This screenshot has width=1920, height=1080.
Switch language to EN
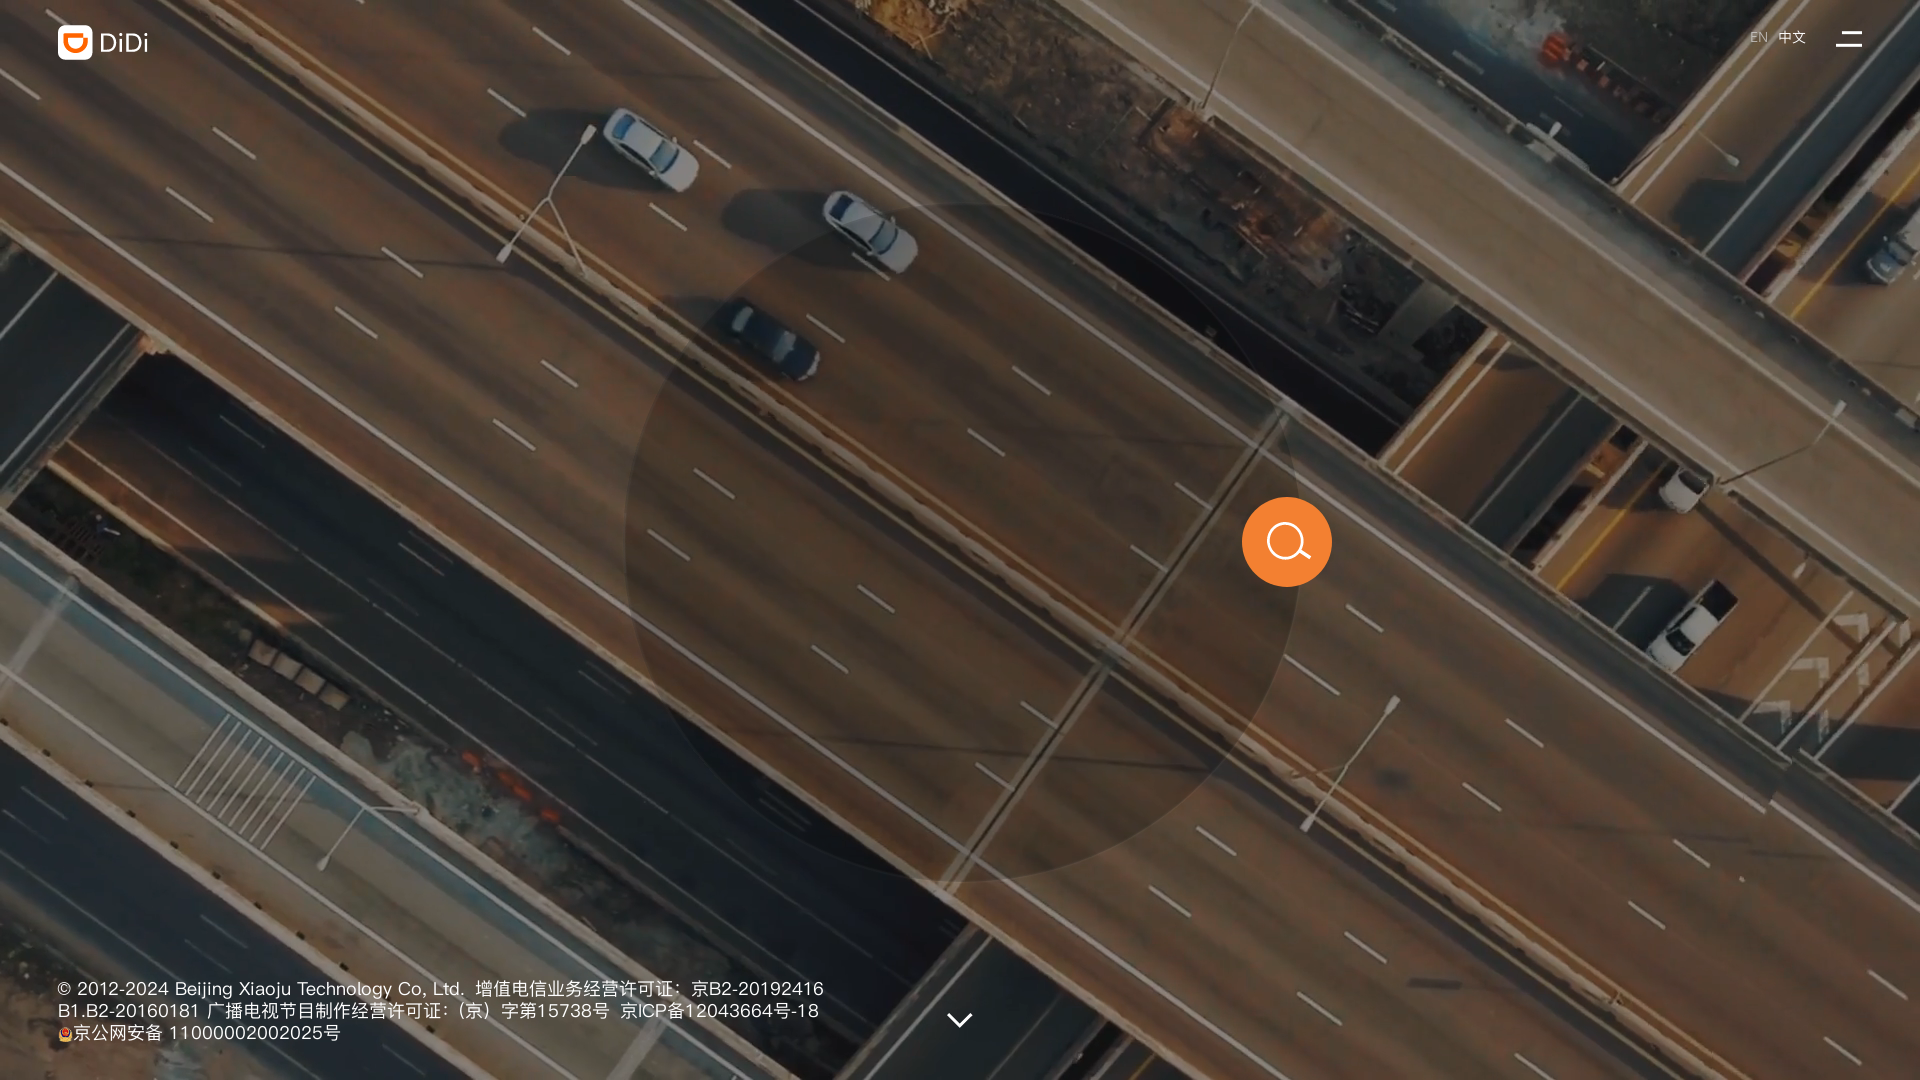(x=1759, y=37)
